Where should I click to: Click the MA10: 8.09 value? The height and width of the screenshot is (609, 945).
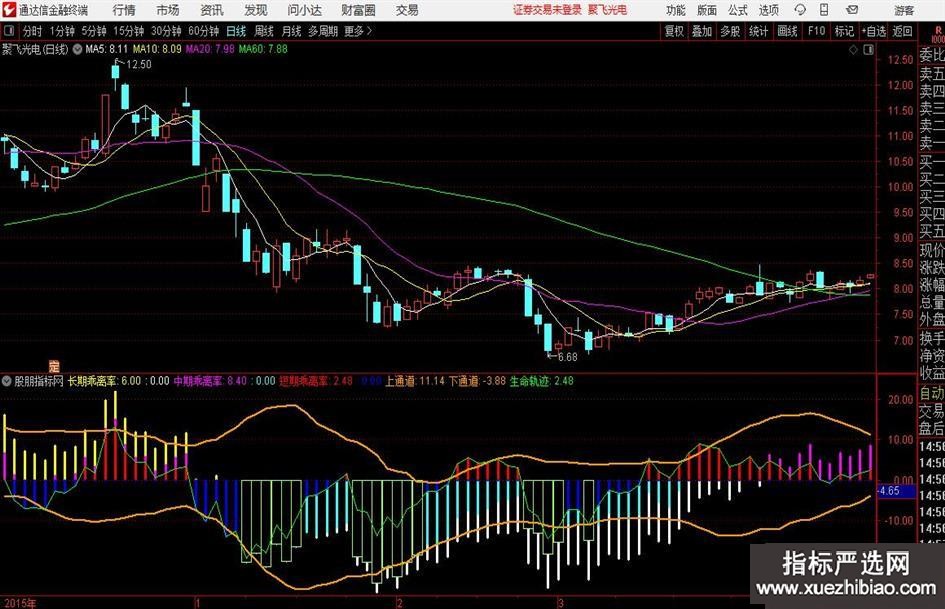pos(157,49)
